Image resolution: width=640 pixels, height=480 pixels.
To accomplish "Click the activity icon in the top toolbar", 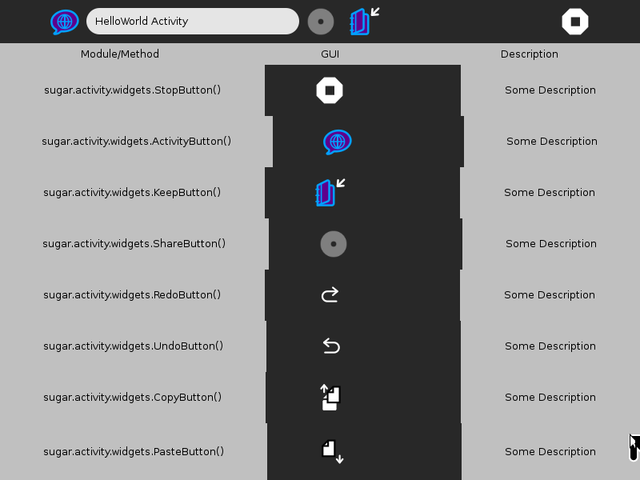I will click(65, 21).
